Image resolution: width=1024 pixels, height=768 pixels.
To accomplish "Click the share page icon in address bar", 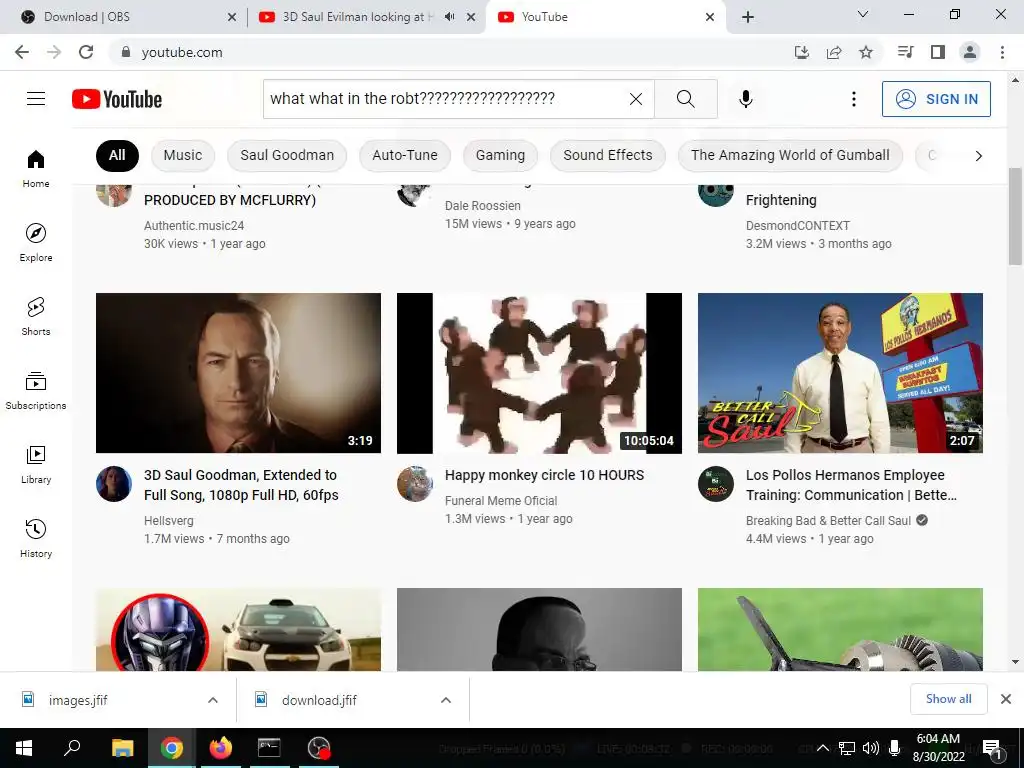I will tap(834, 52).
